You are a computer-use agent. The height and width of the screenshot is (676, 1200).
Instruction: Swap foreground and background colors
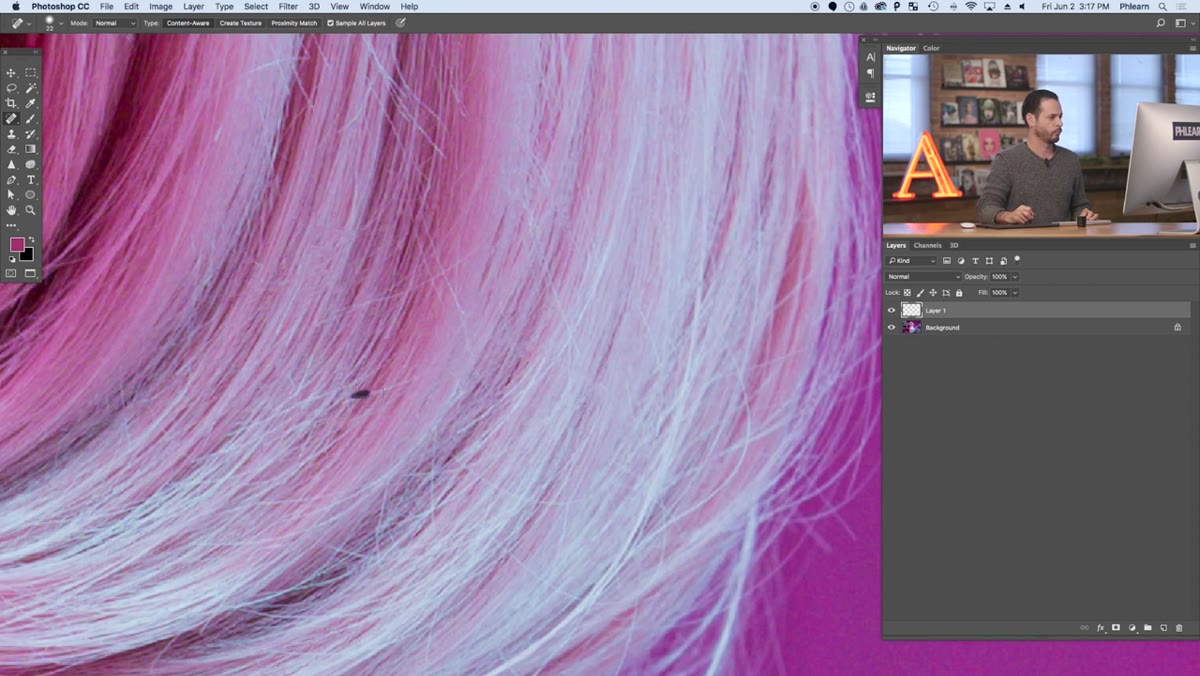coord(31,239)
